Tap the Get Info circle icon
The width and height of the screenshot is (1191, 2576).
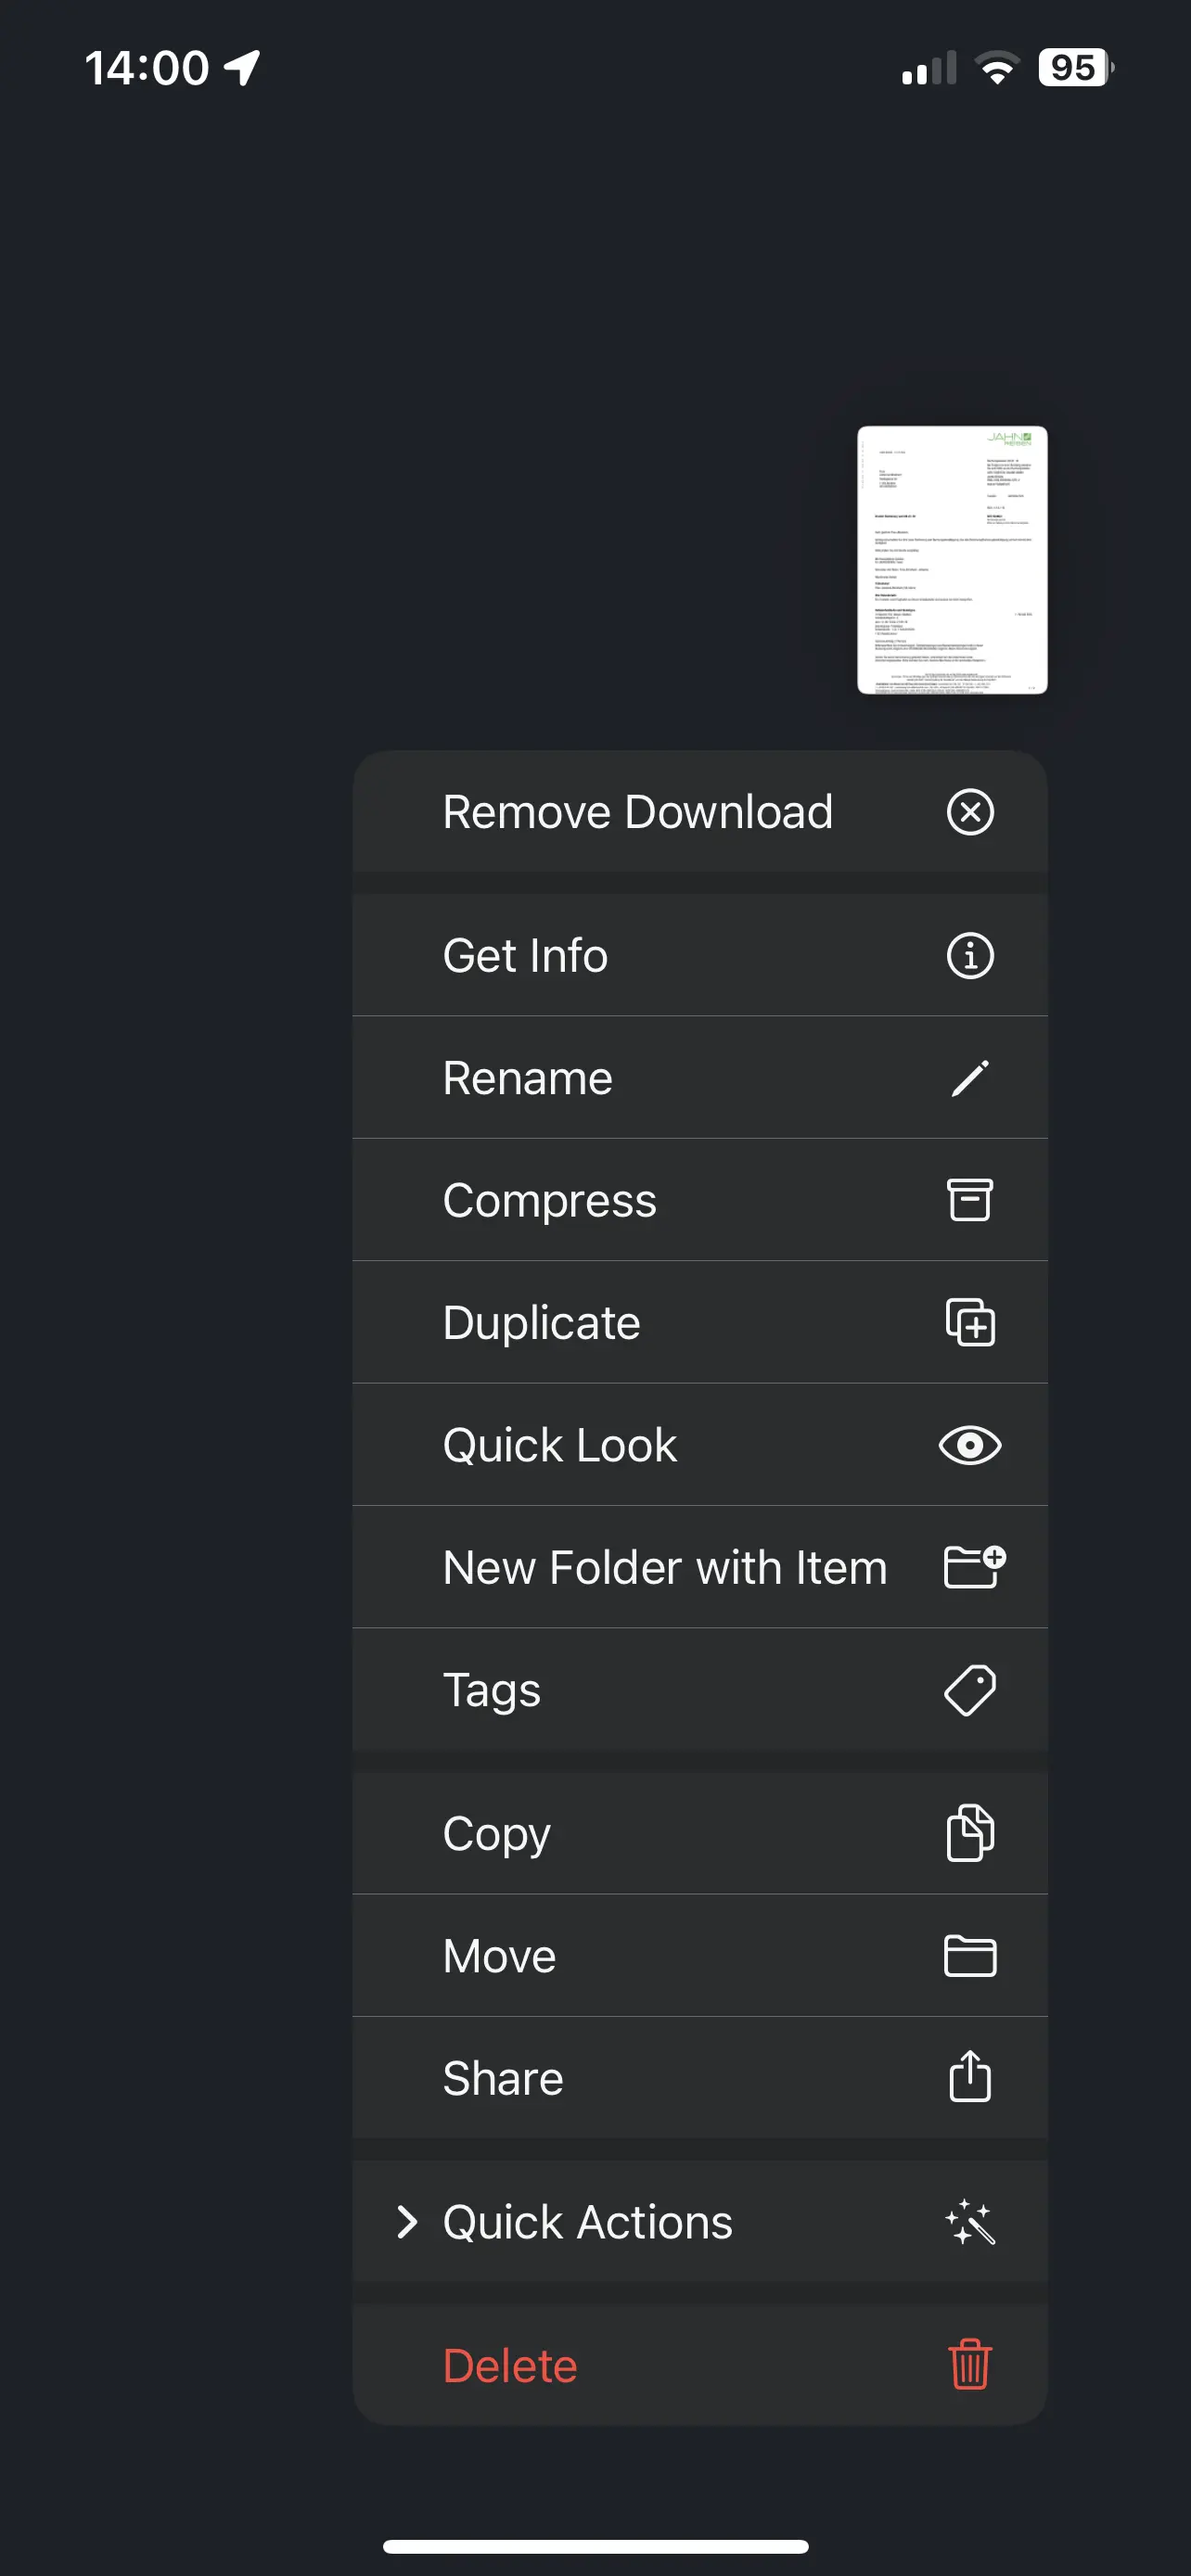click(x=969, y=955)
